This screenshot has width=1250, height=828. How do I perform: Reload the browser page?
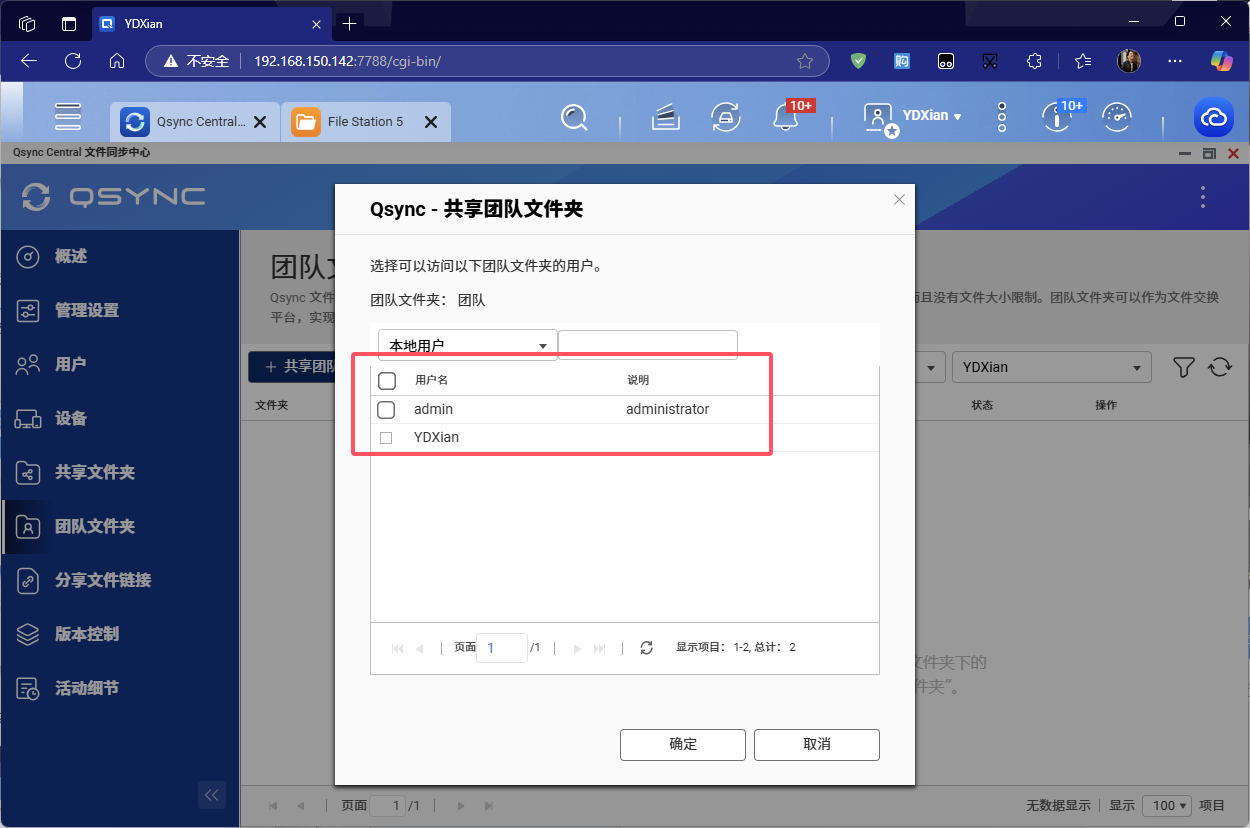73,61
